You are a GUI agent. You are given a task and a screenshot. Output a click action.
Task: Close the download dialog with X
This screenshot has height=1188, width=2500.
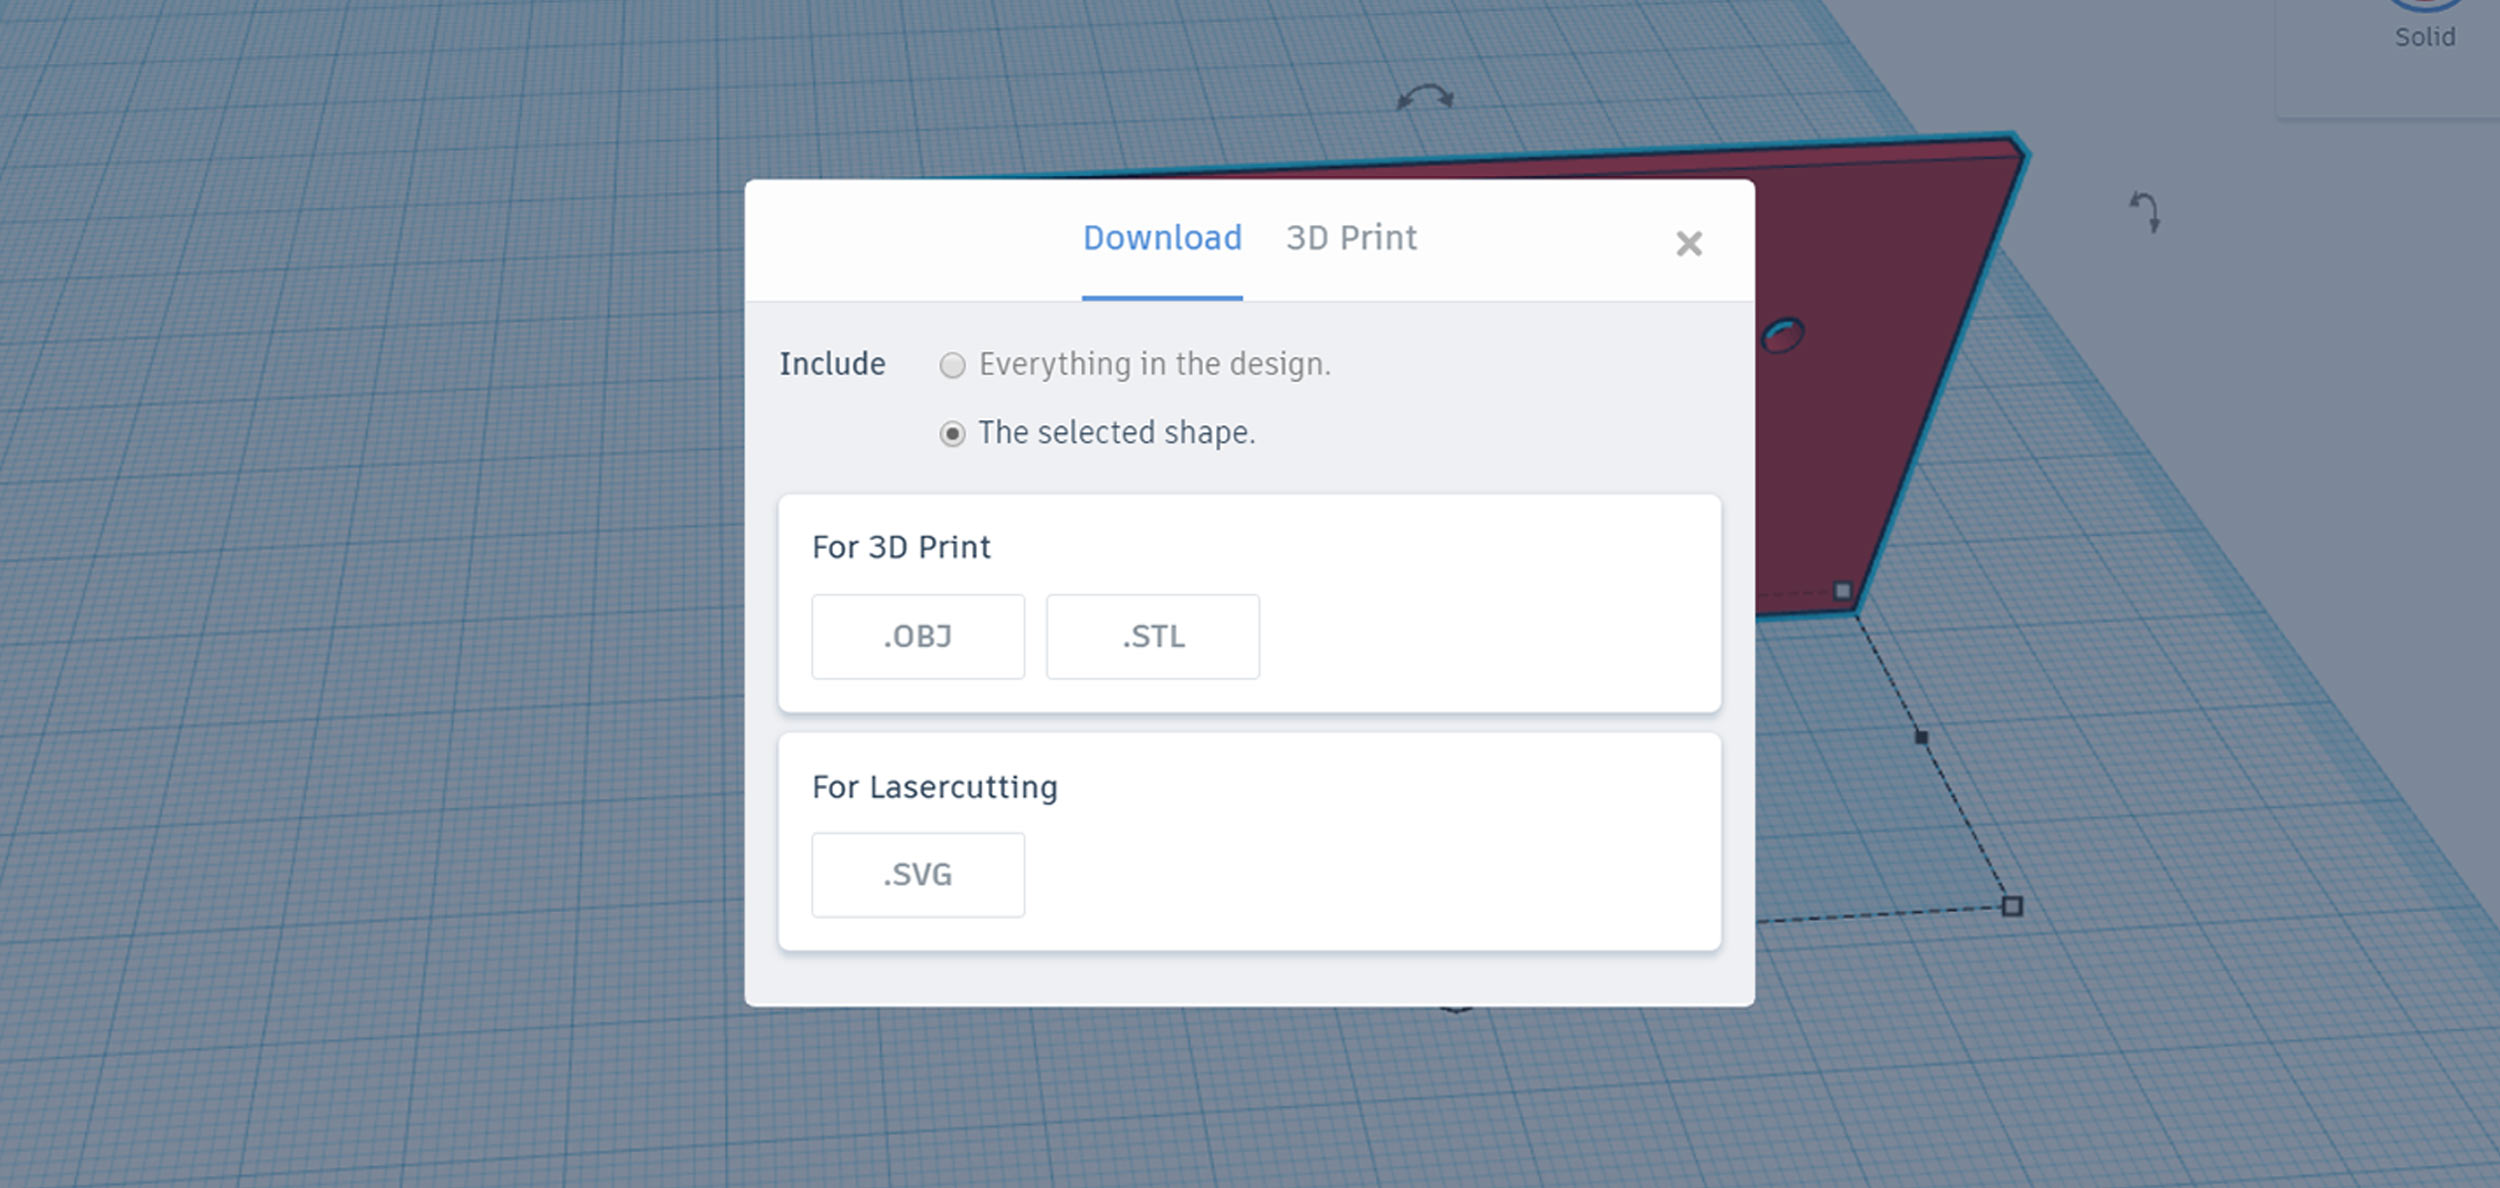tap(1688, 244)
